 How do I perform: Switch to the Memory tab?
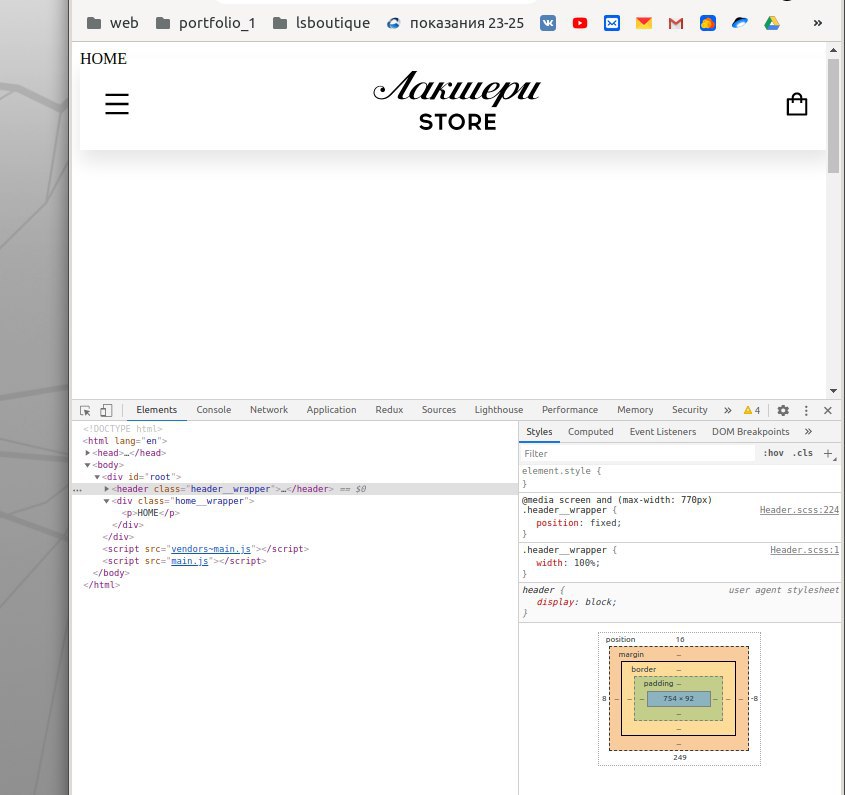[635, 410]
